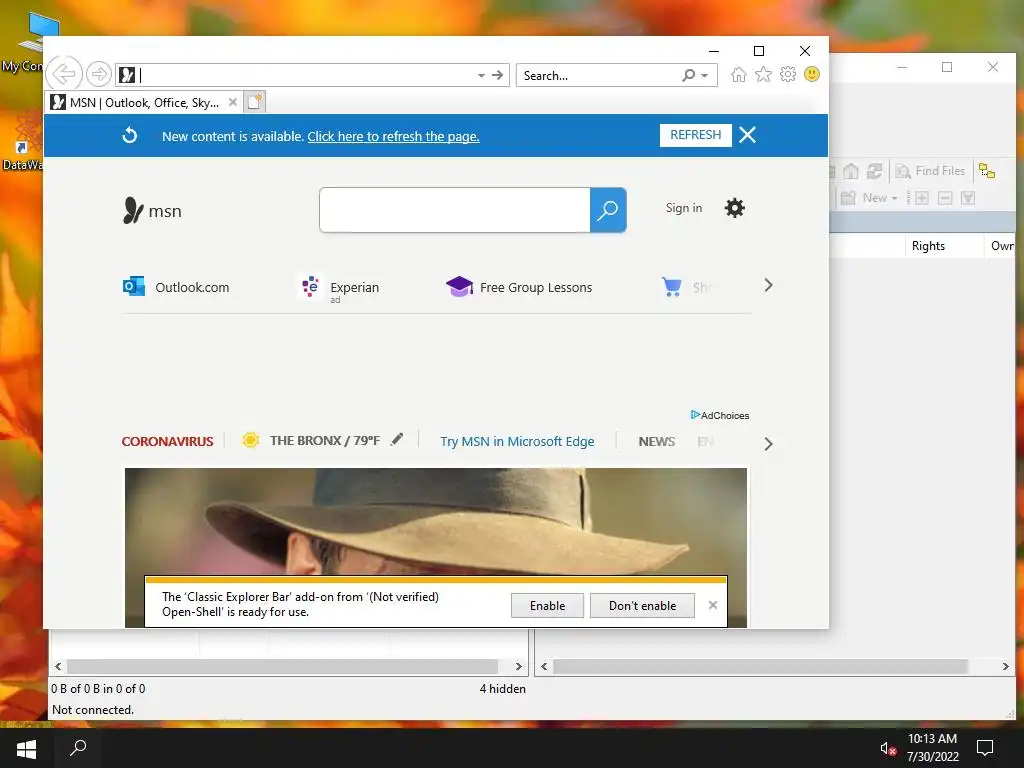Open the NEWS category
Viewport: 1024px width, 768px height.
pyautogui.click(x=656, y=441)
